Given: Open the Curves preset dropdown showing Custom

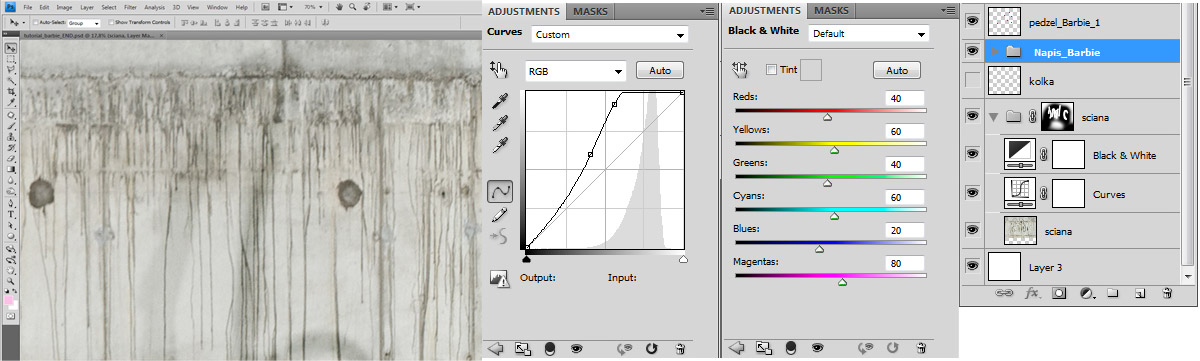Looking at the screenshot, I should (x=609, y=35).
